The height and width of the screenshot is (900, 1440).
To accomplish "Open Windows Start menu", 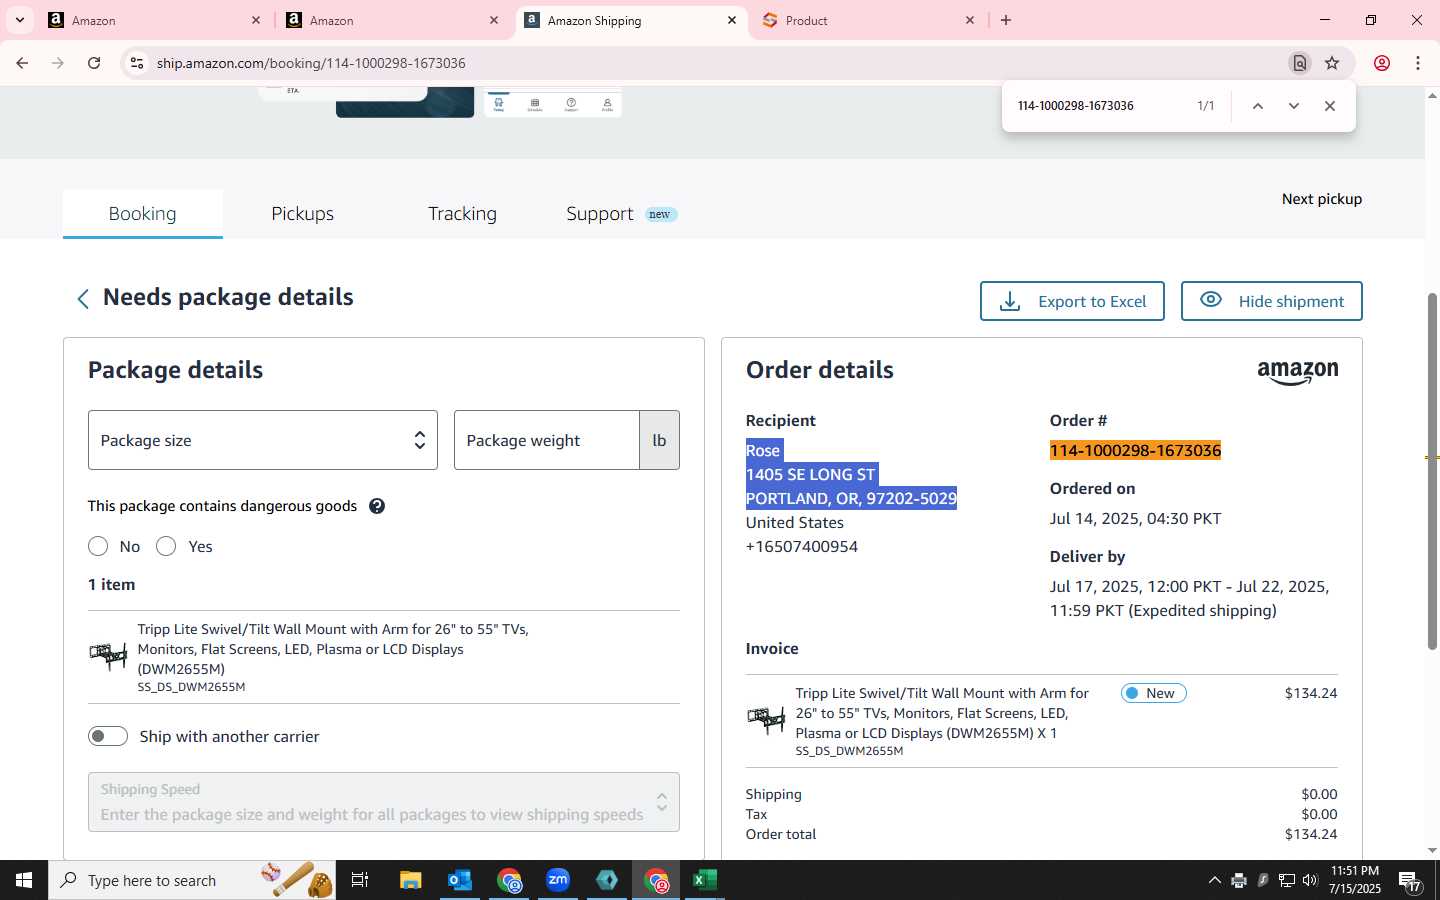I will [24, 880].
